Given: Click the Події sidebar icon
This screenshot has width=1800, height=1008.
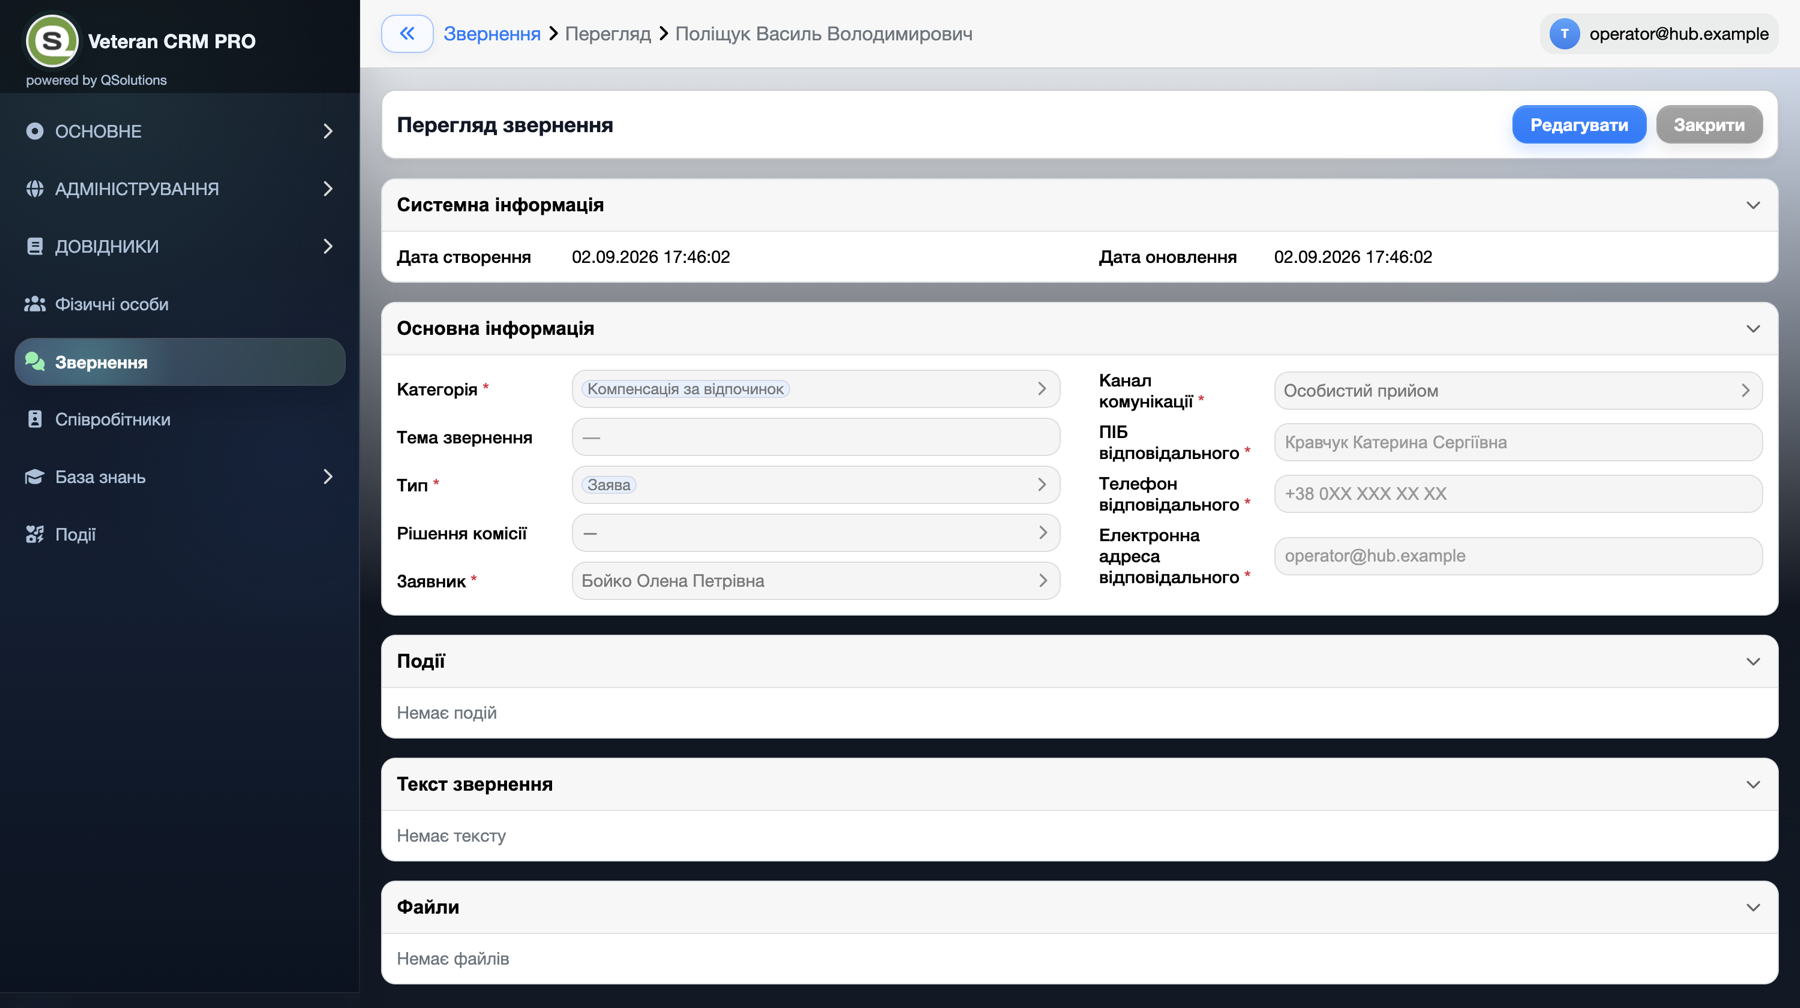Looking at the screenshot, I should 35,534.
